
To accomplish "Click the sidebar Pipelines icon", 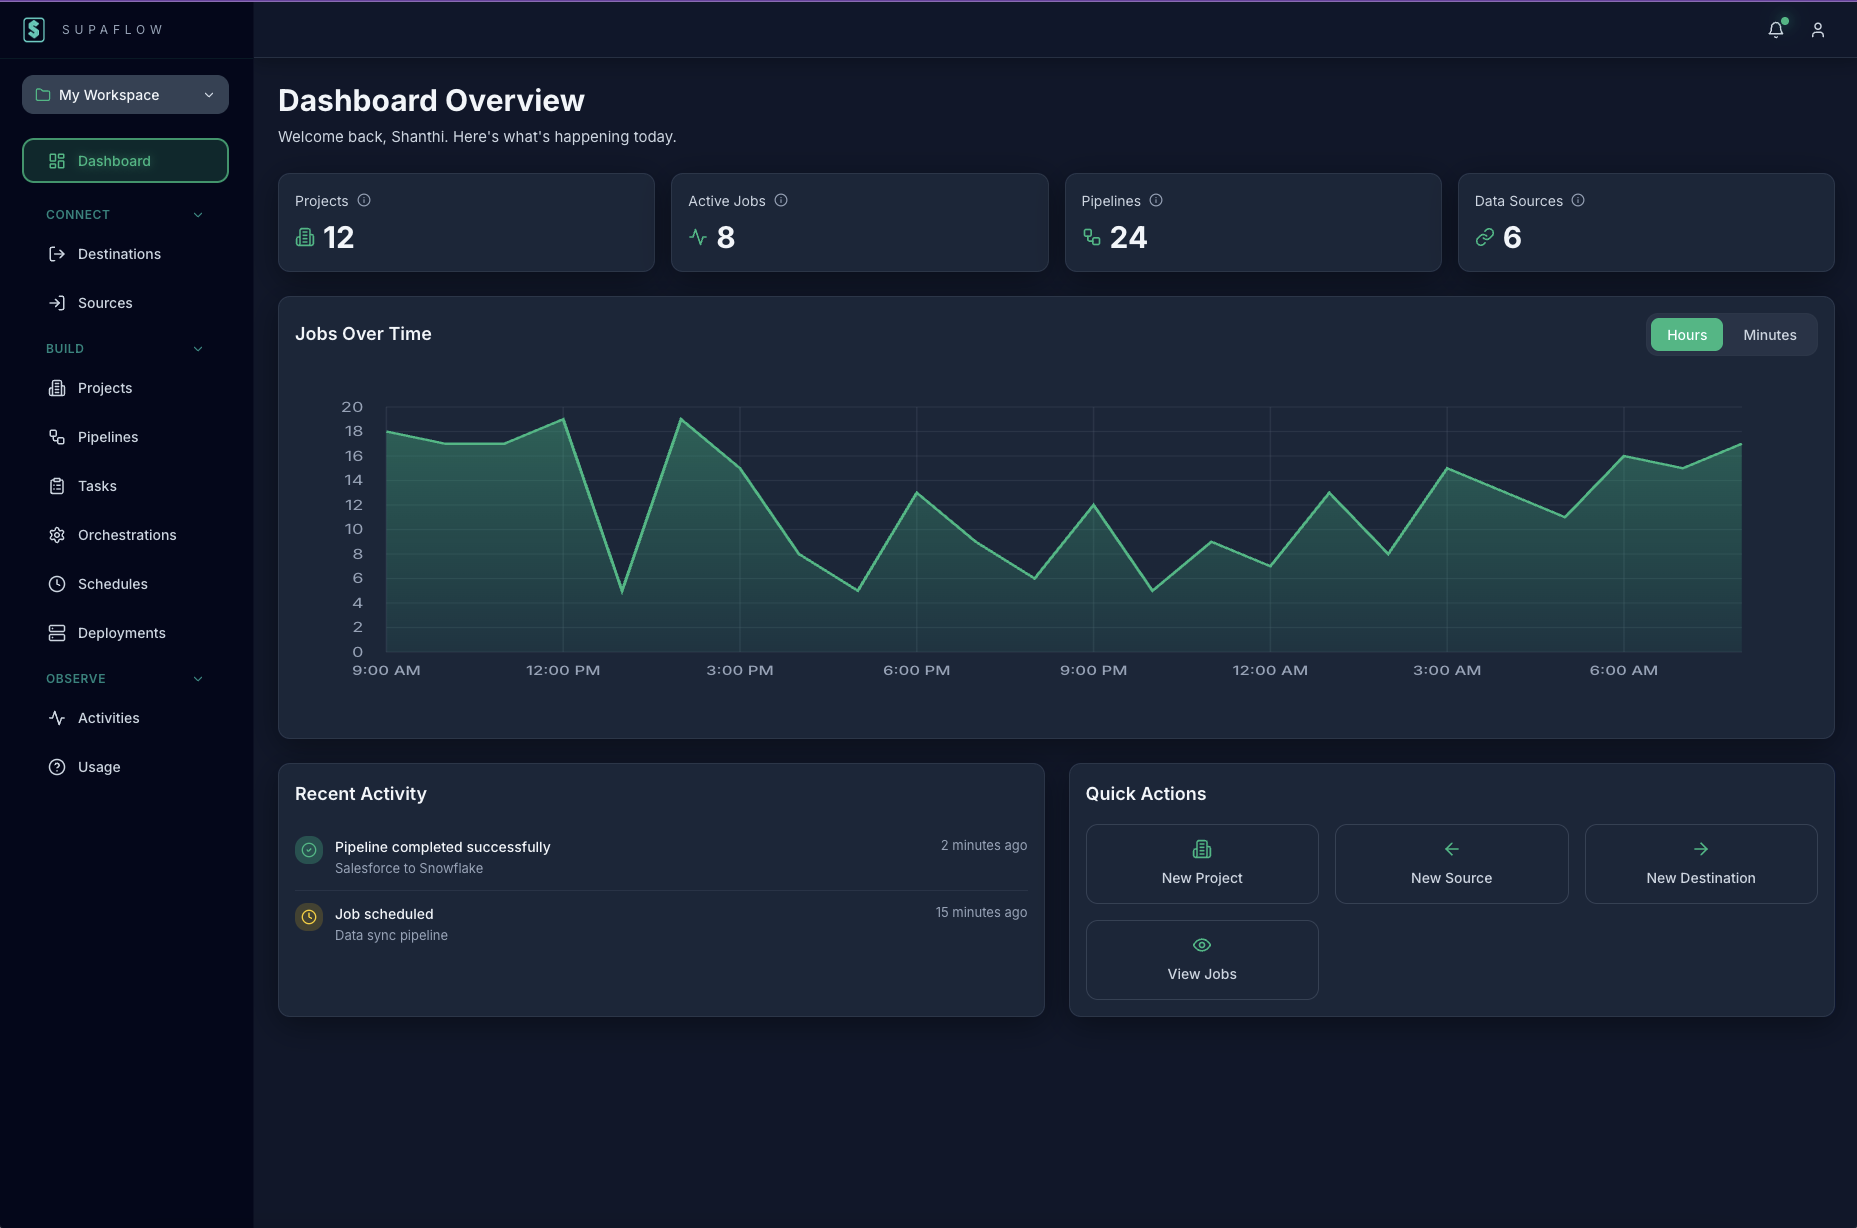I will click(x=57, y=437).
